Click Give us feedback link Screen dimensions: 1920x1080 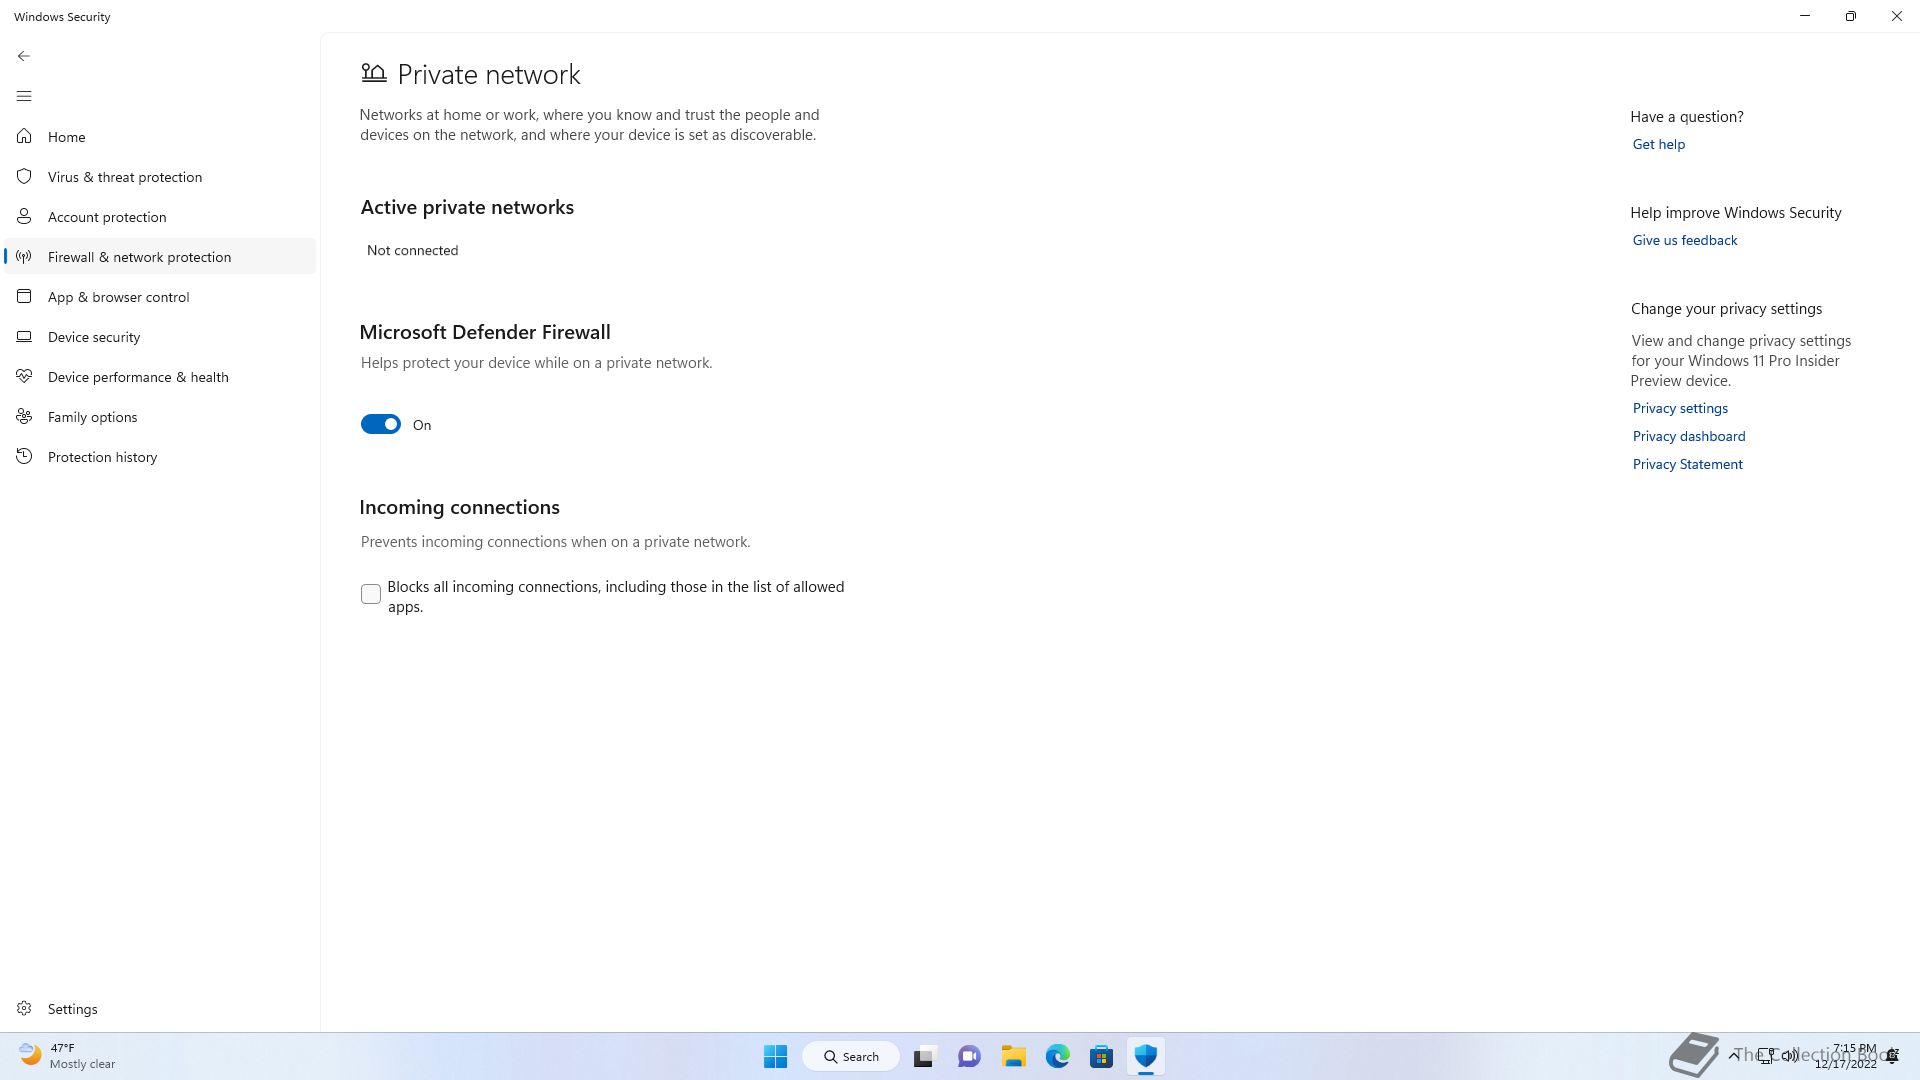point(1684,240)
